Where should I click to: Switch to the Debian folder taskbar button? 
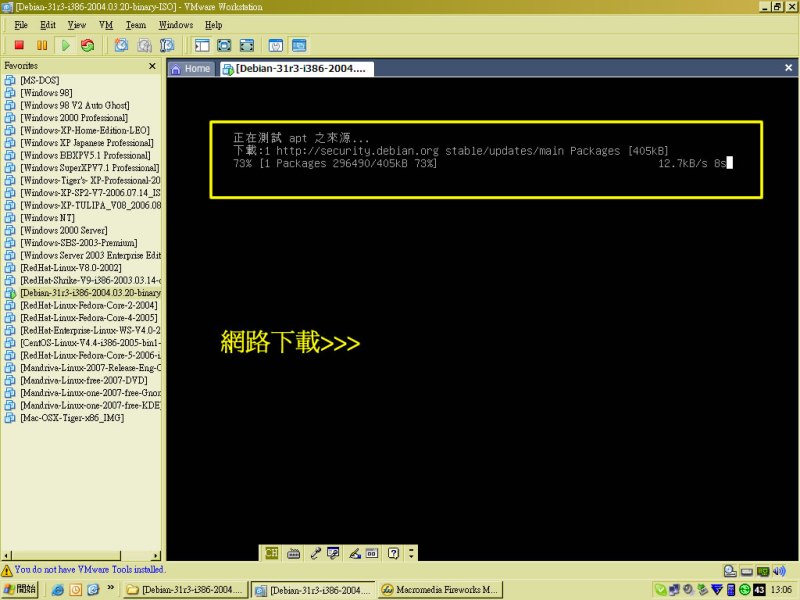(x=185, y=590)
